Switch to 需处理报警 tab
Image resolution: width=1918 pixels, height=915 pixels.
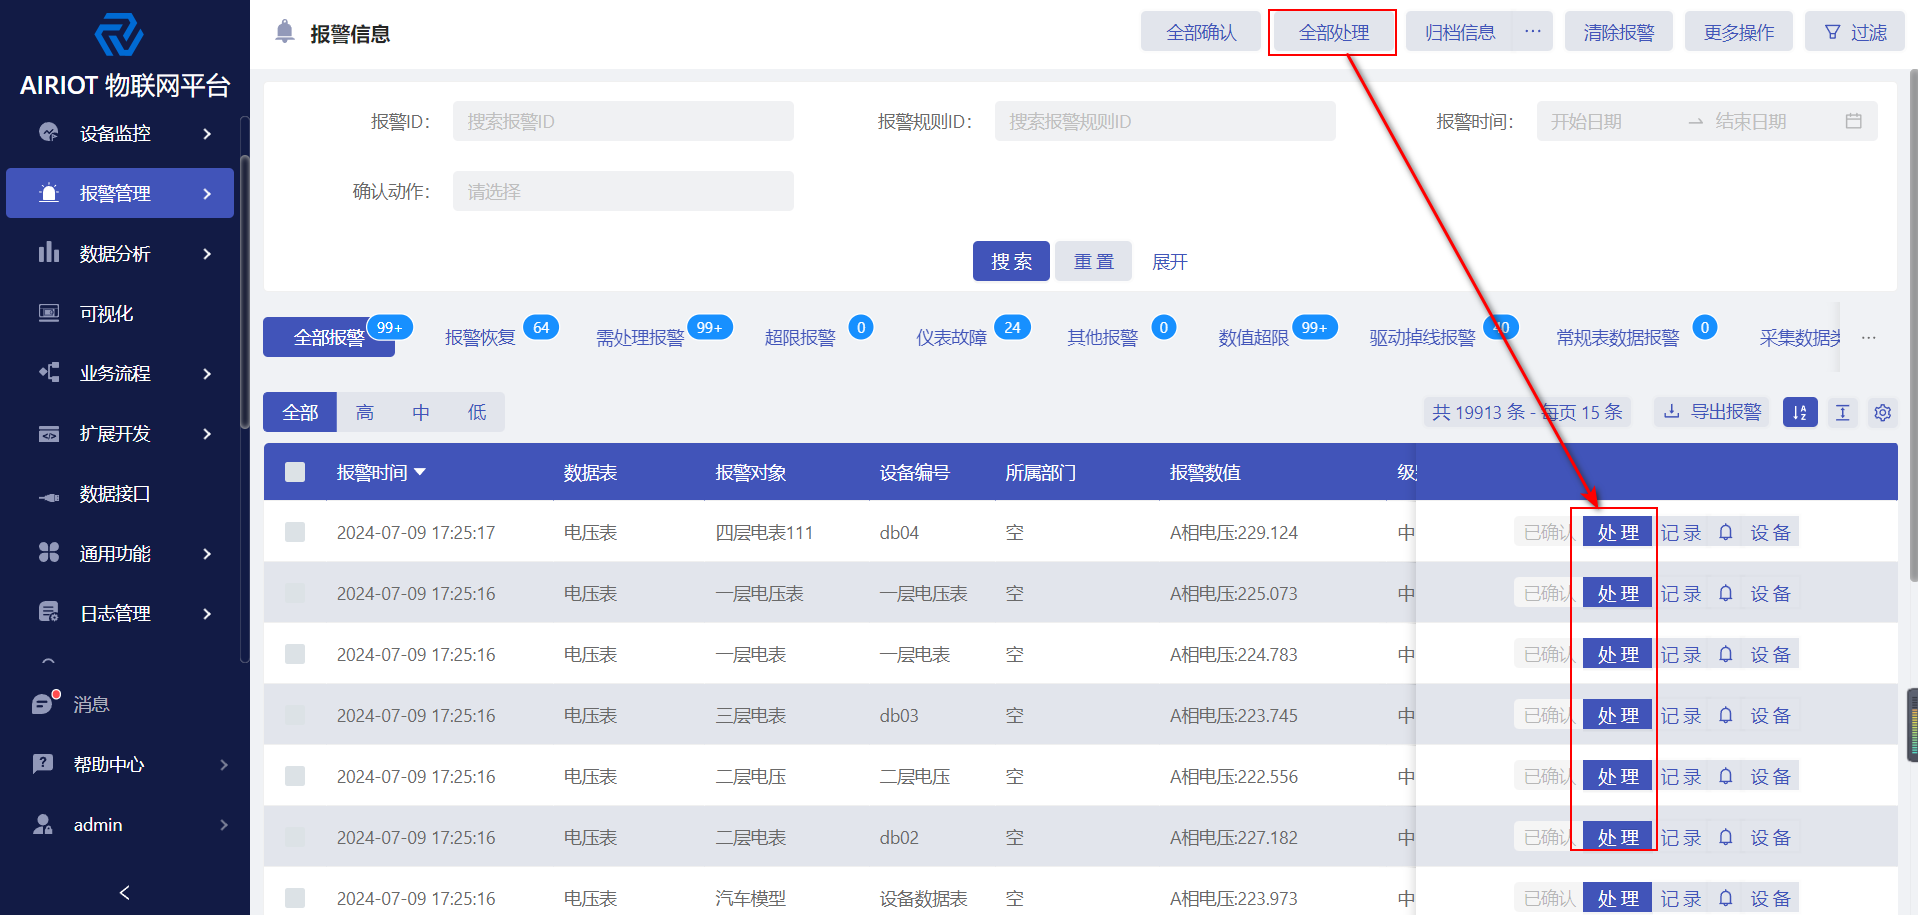tap(640, 338)
